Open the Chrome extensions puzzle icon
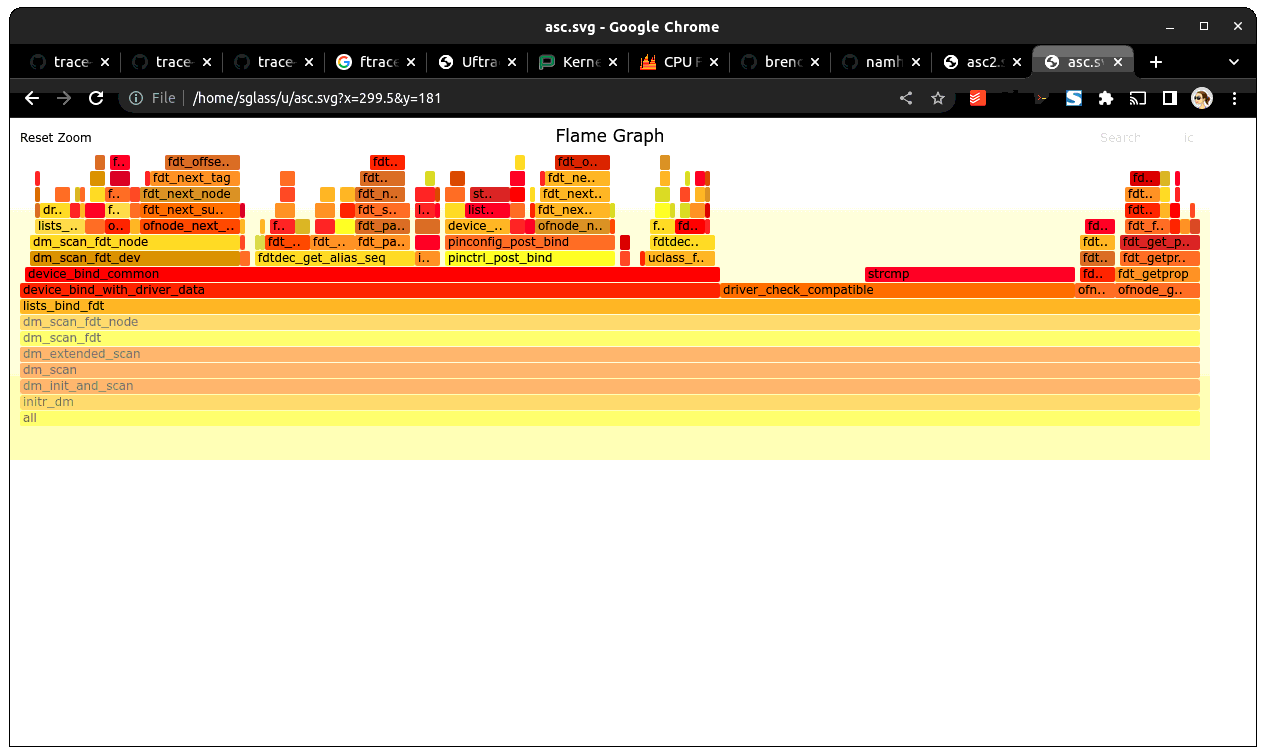This screenshot has height=756, width=1266. [1105, 98]
